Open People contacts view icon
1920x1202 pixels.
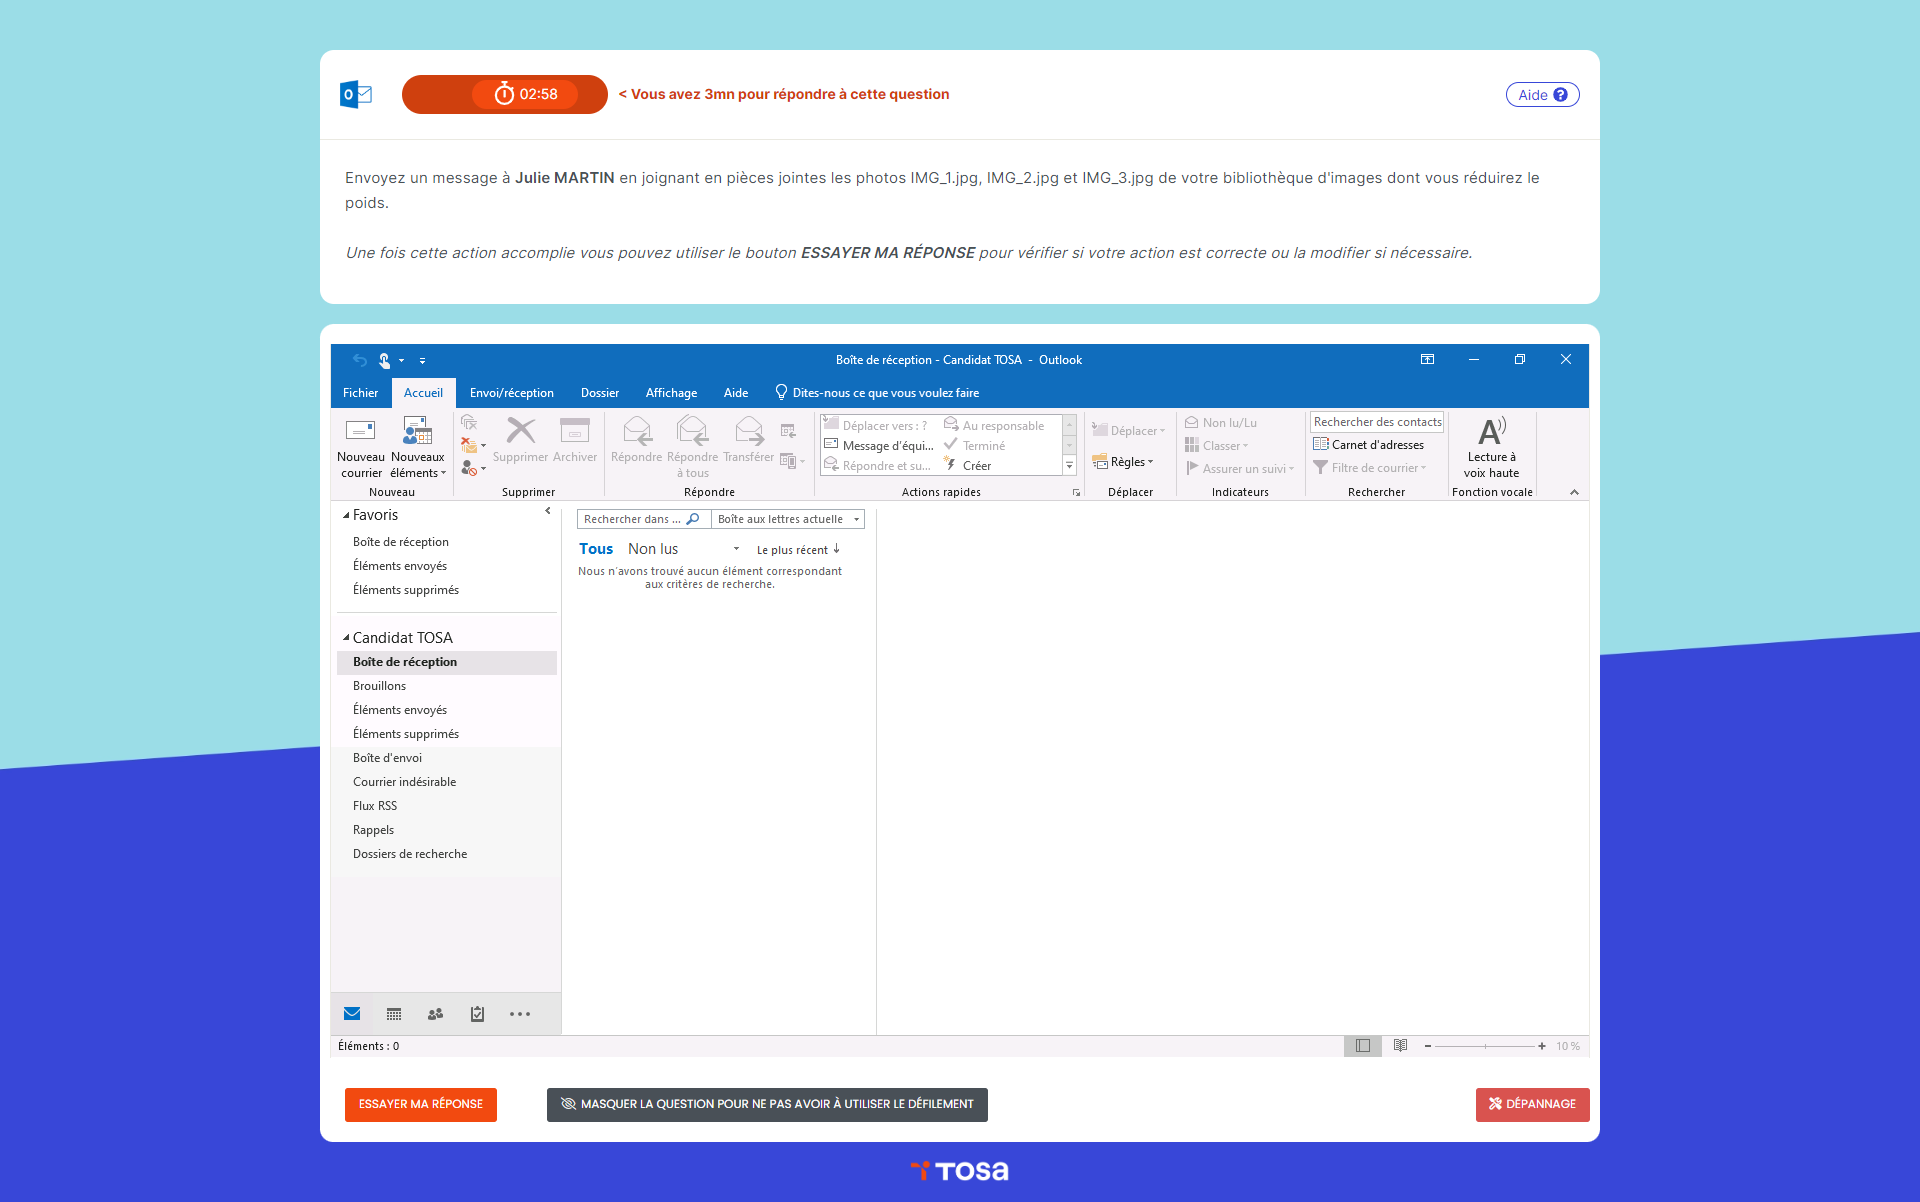click(x=435, y=1014)
